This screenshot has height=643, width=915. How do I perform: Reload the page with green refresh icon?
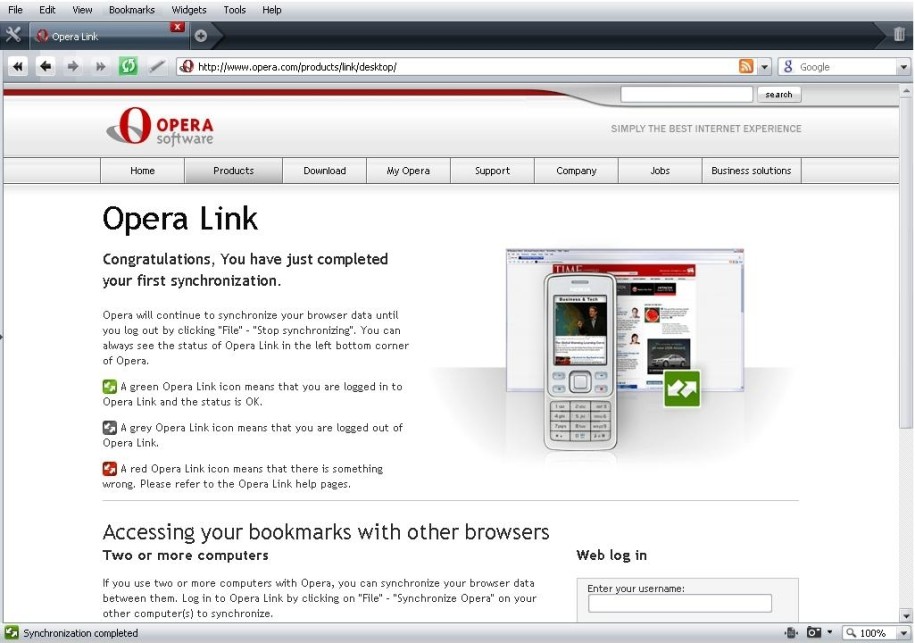point(128,67)
